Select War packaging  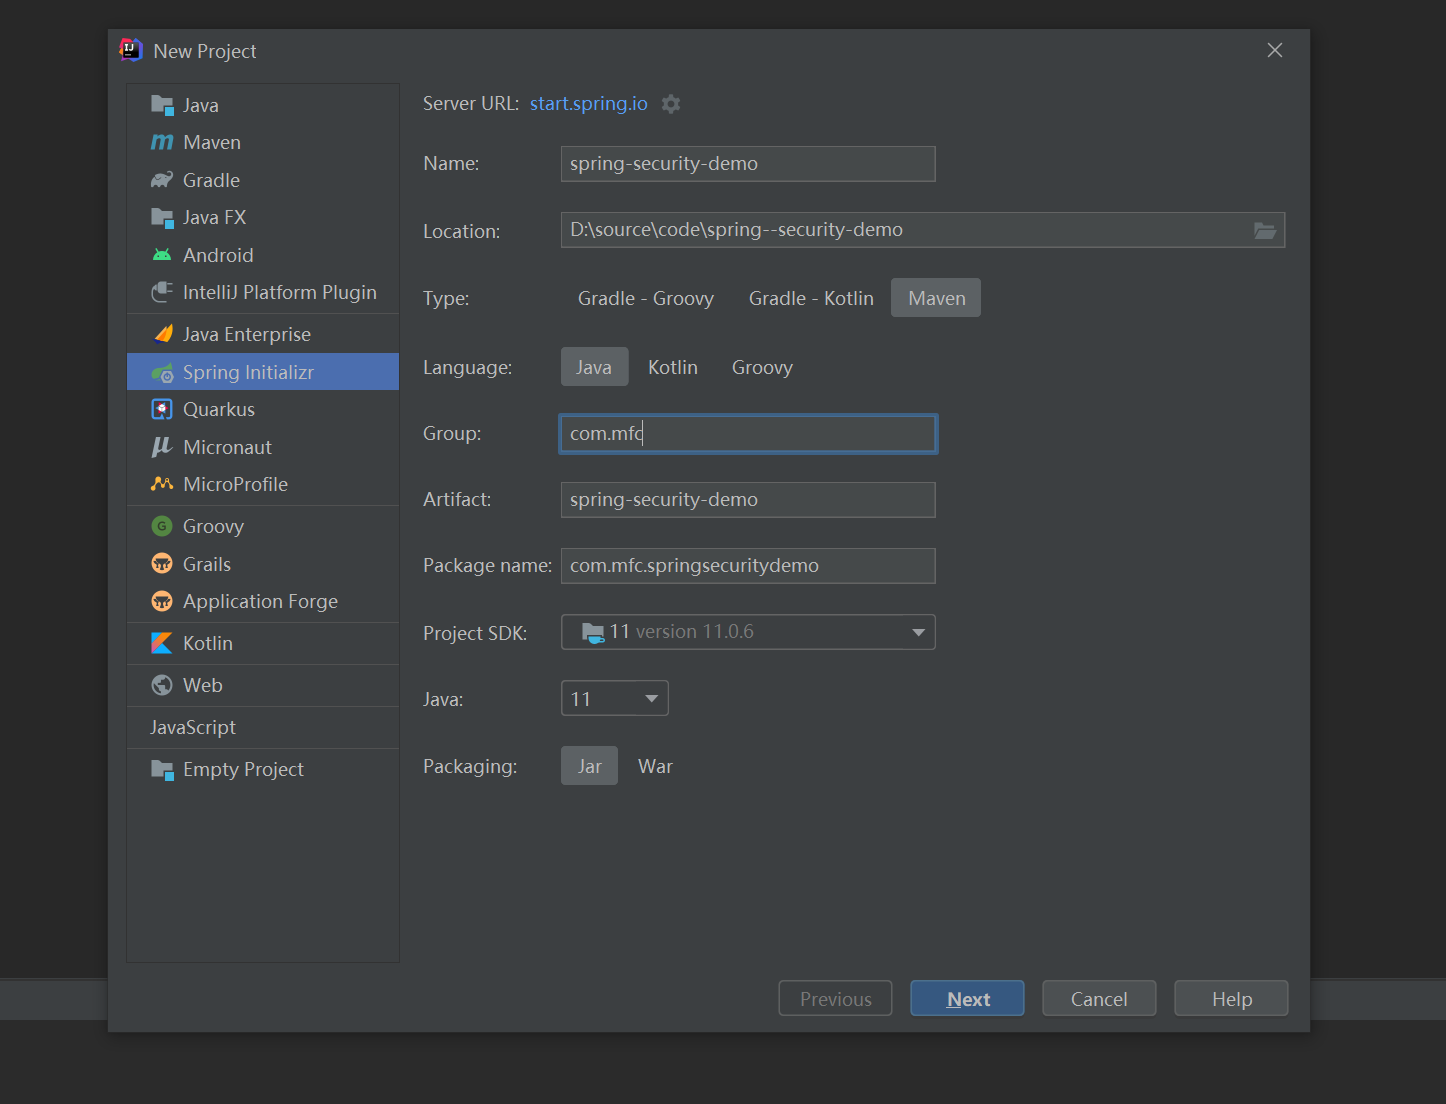click(655, 766)
